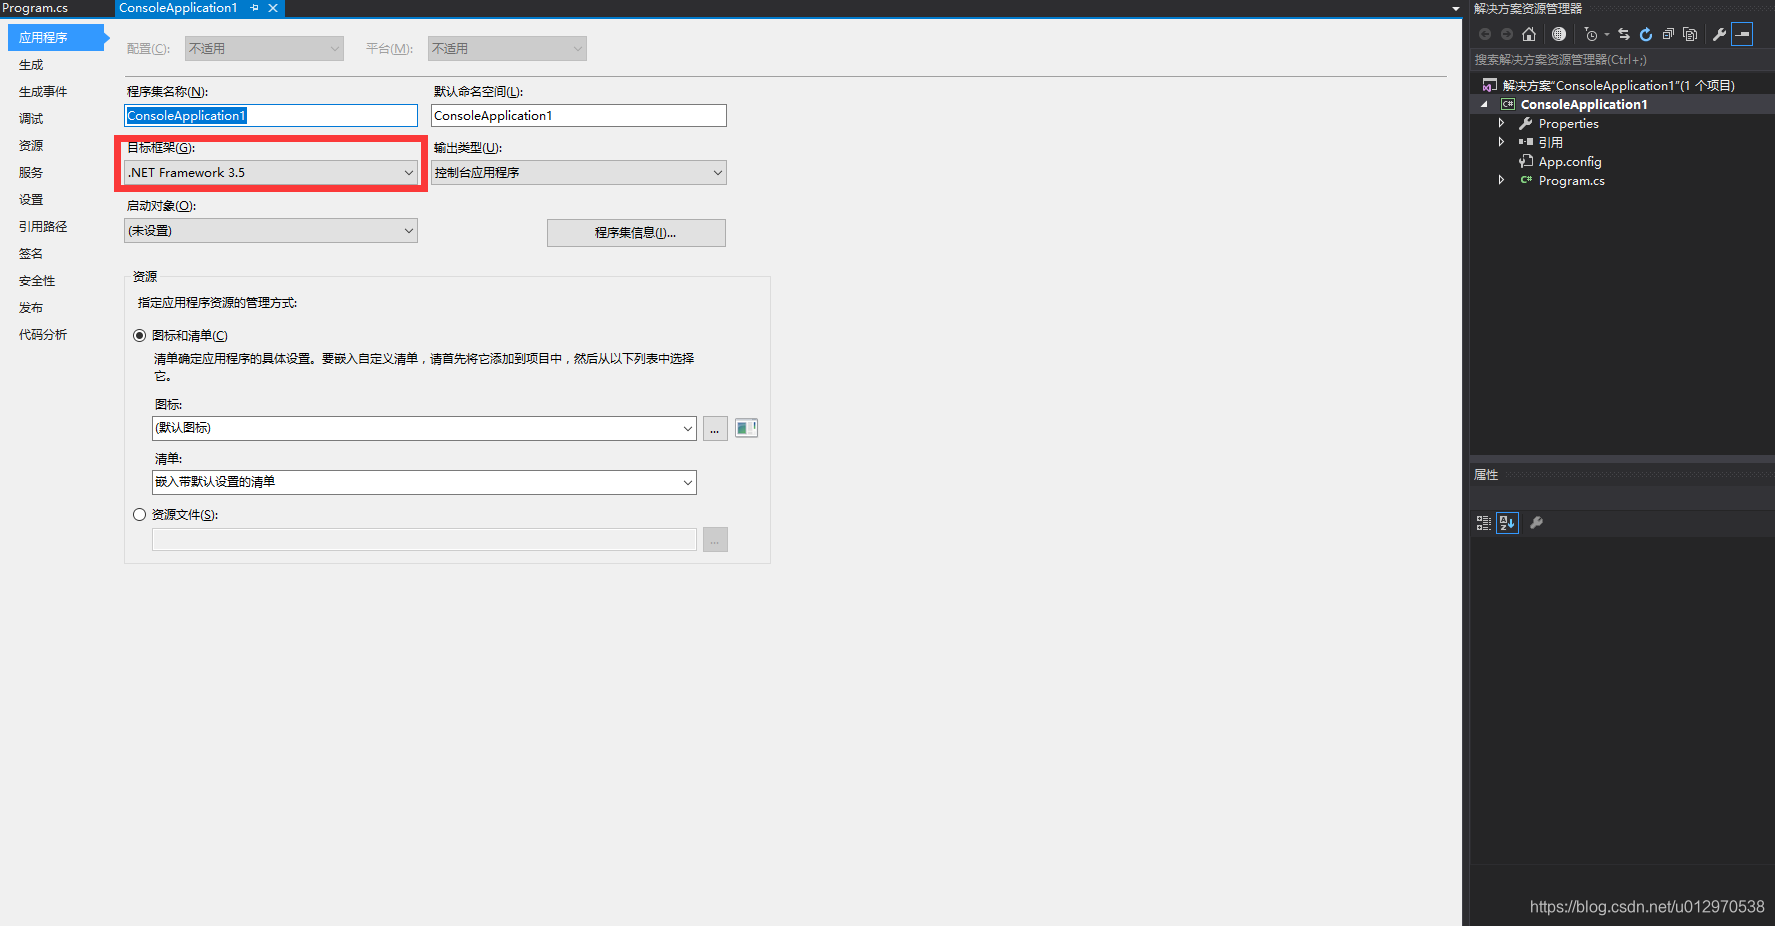Click the 程序集名称 text field
The height and width of the screenshot is (926, 1775).
[271, 116]
